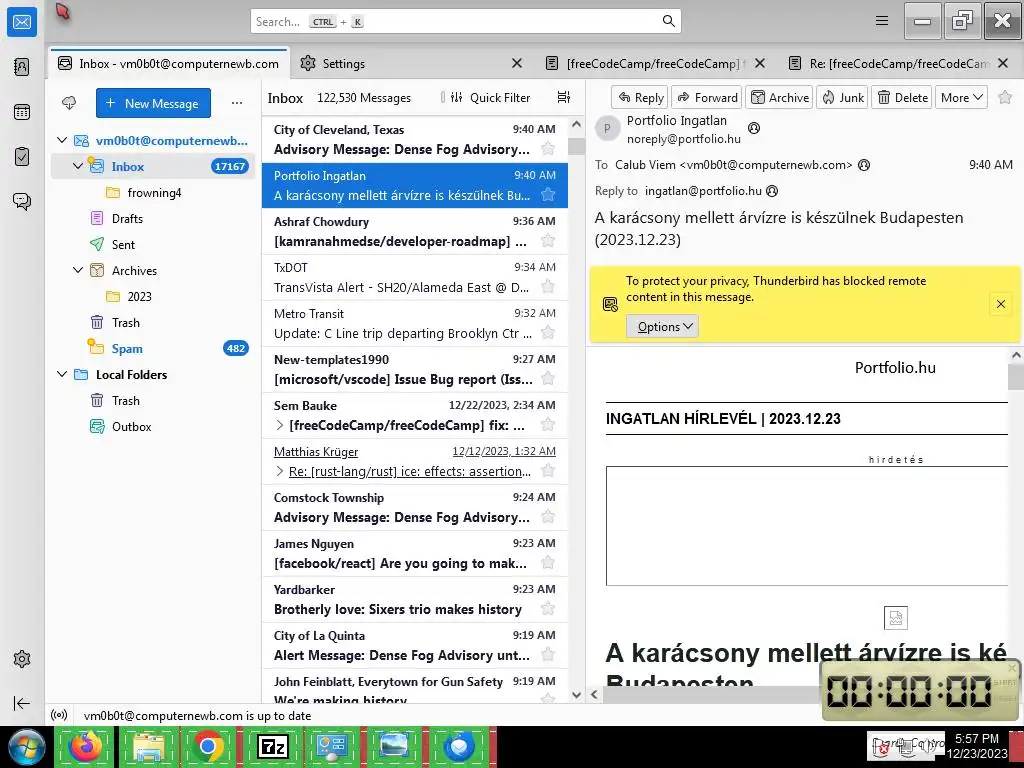Collapse the Inbox folder tree
Screen dimensions: 1024x768
pos(78,167)
